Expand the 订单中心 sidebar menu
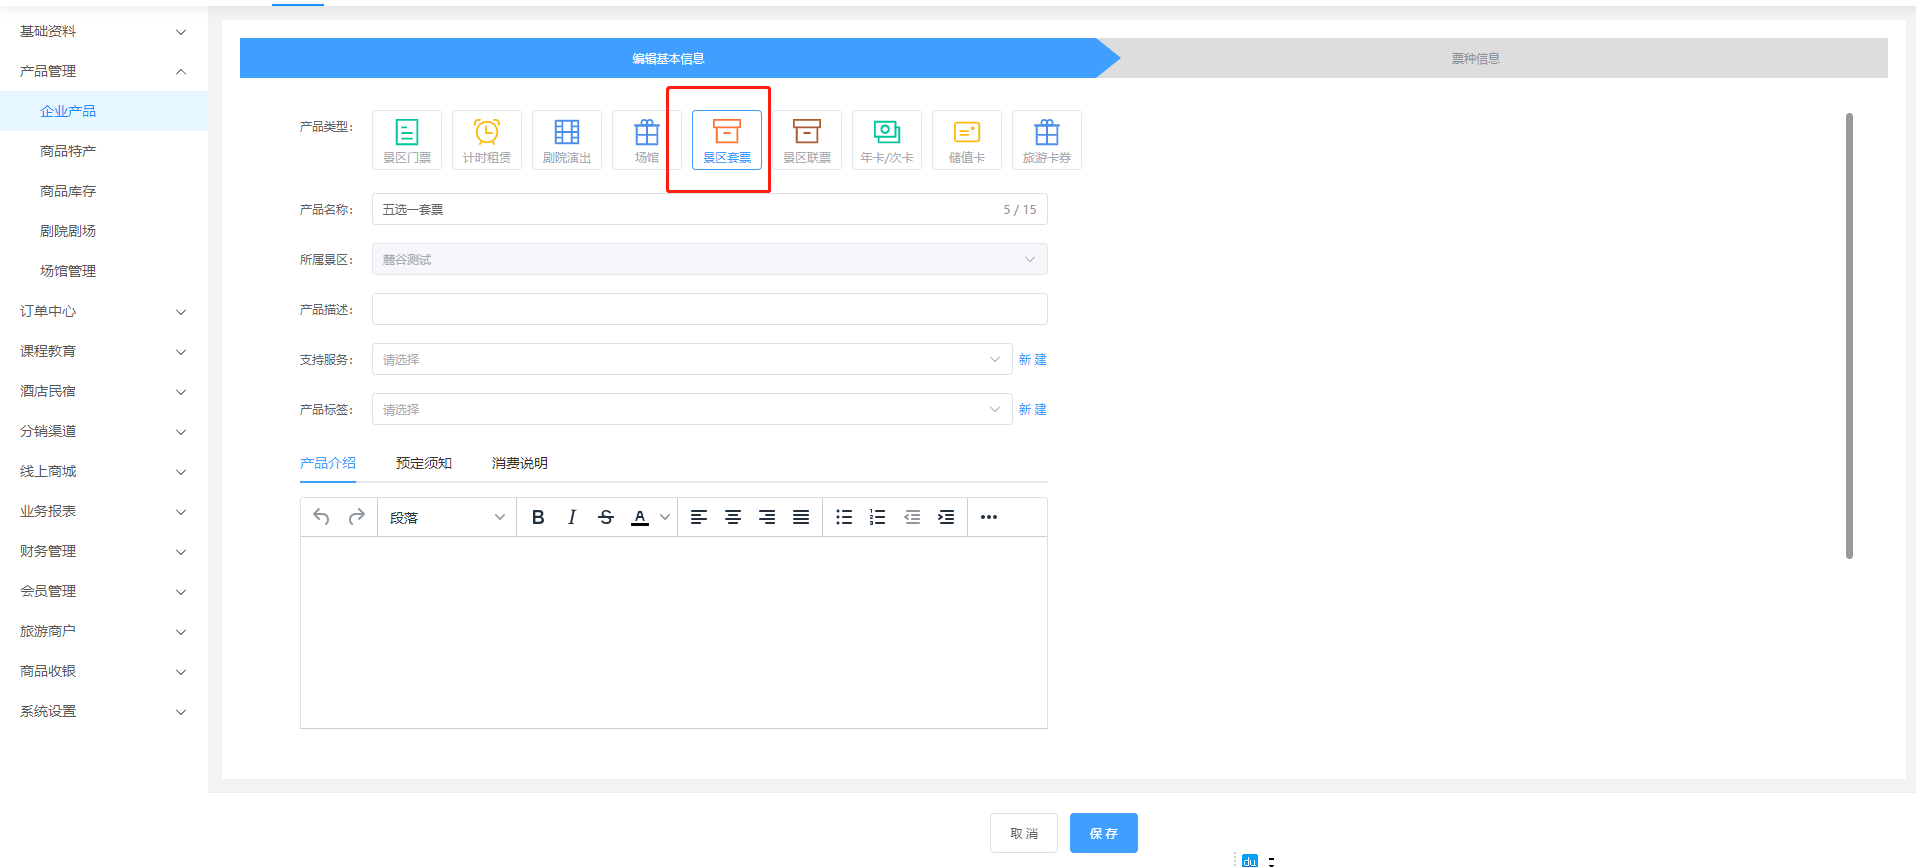 103,311
